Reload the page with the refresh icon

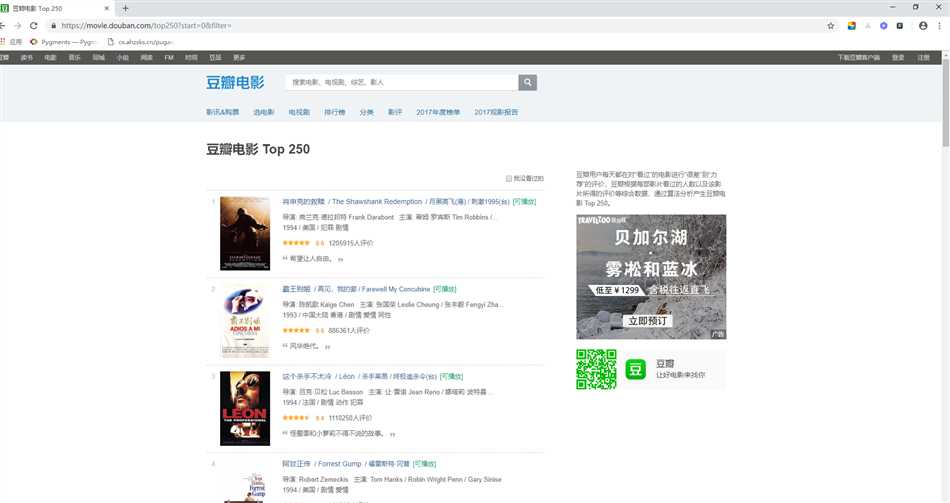pyautogui.click(x=33, y=25)
